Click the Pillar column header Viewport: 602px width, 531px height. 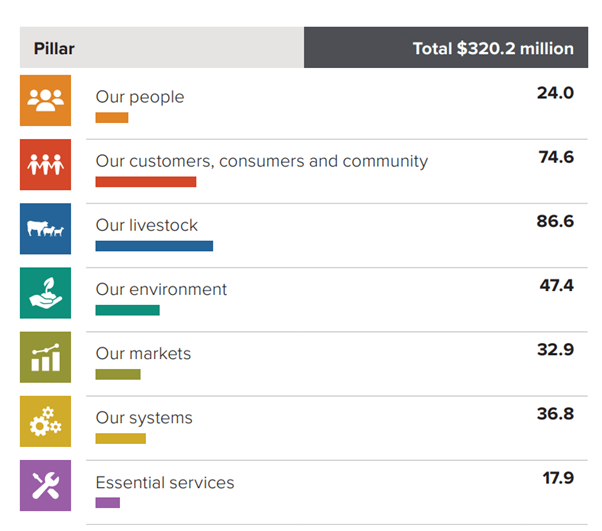pos(54,48)
